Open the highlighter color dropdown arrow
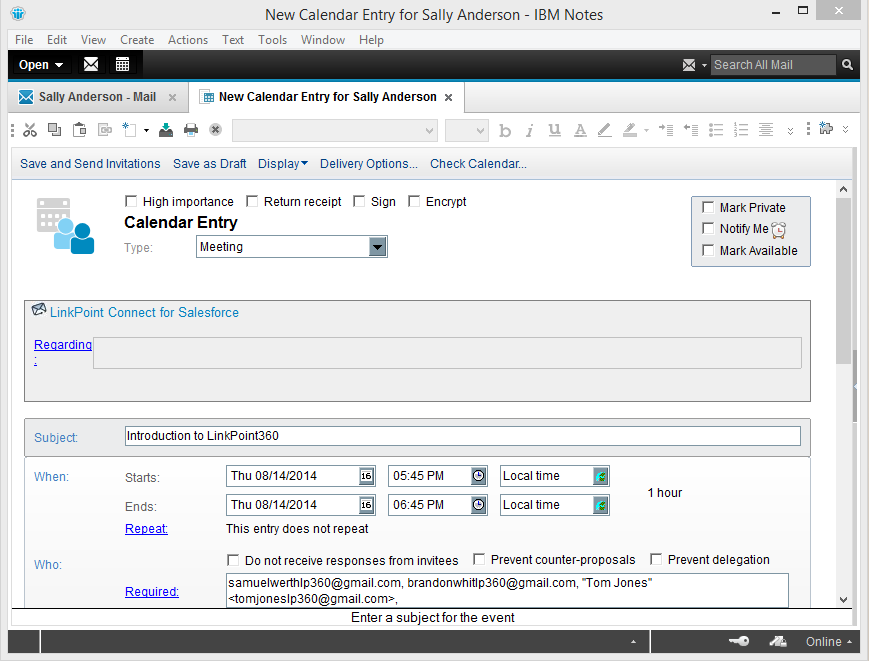This screenshot has height=661, width=869. point(646,131)
